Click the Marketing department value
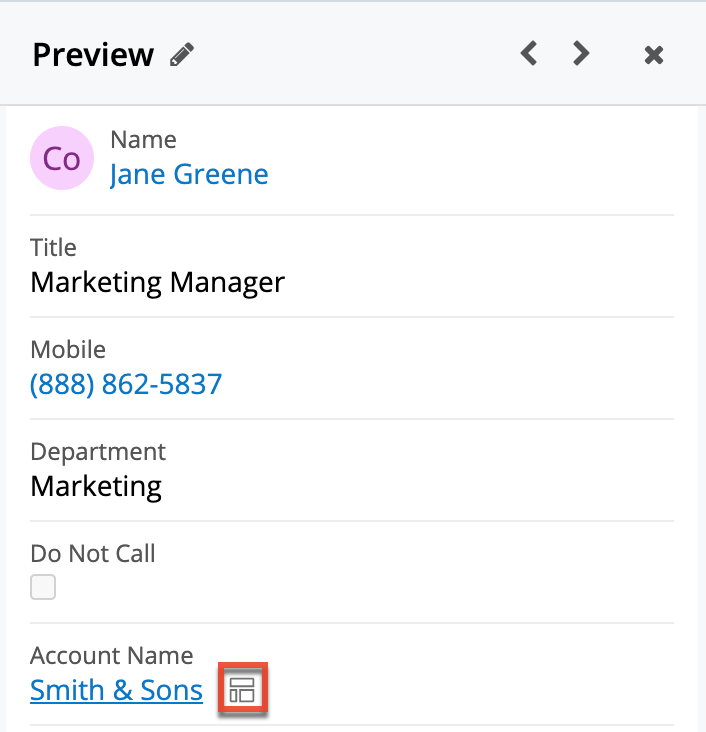The image size is (706, 732). click(x=96, y=486)
